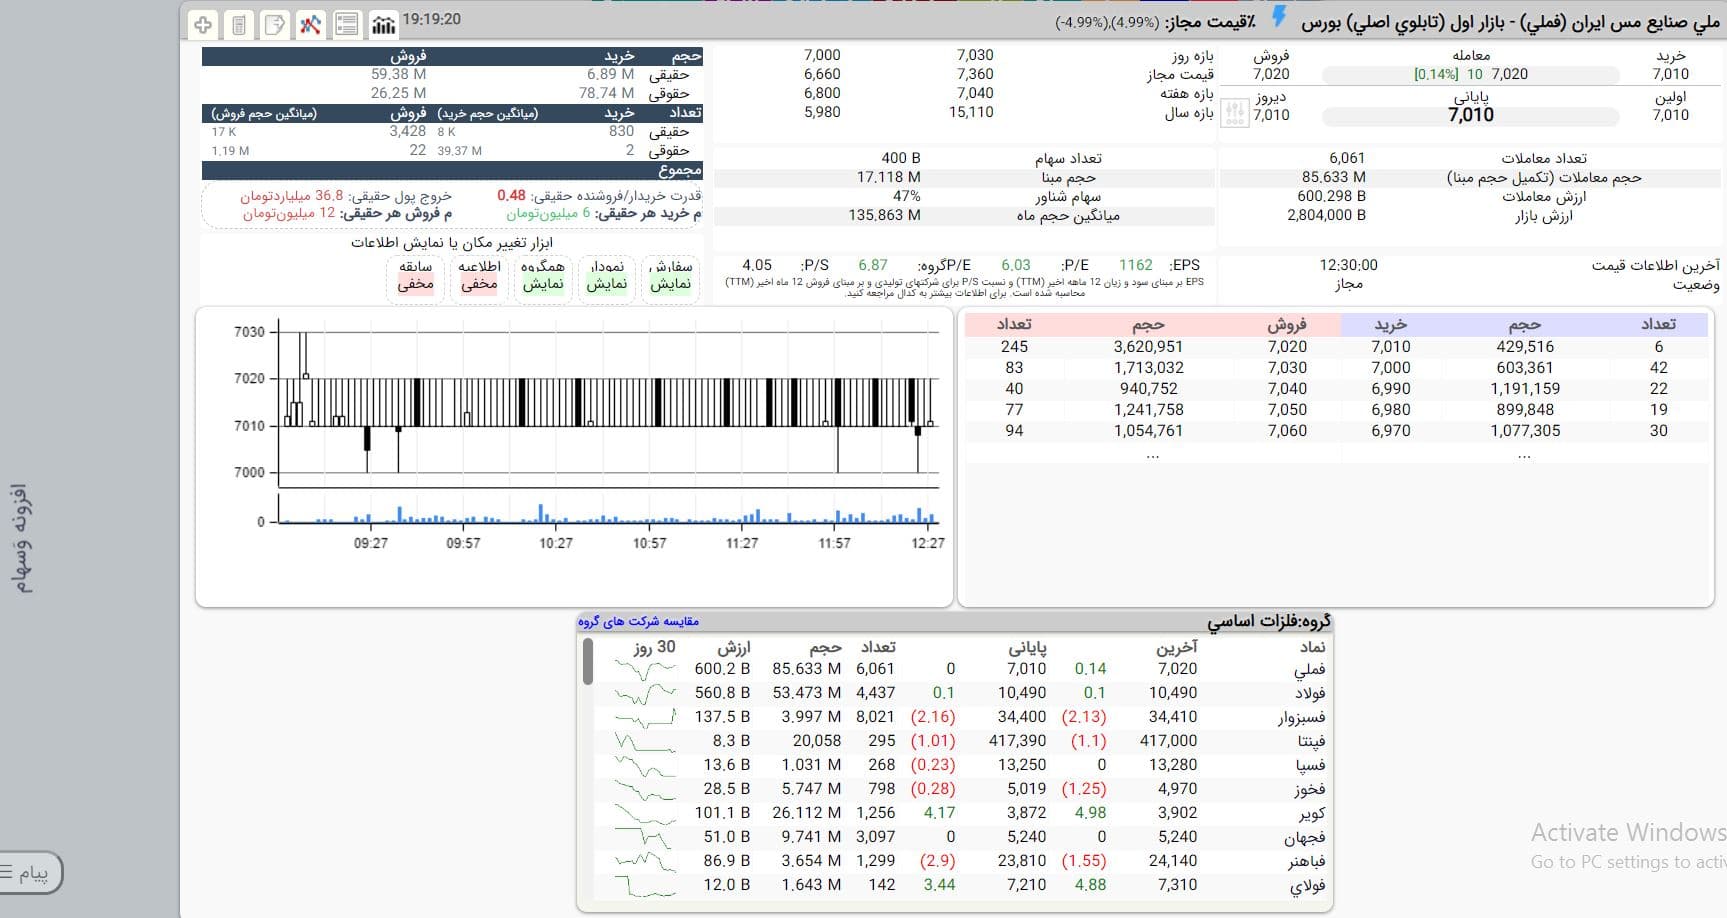Click the پایانی column header in group table

1027,647
